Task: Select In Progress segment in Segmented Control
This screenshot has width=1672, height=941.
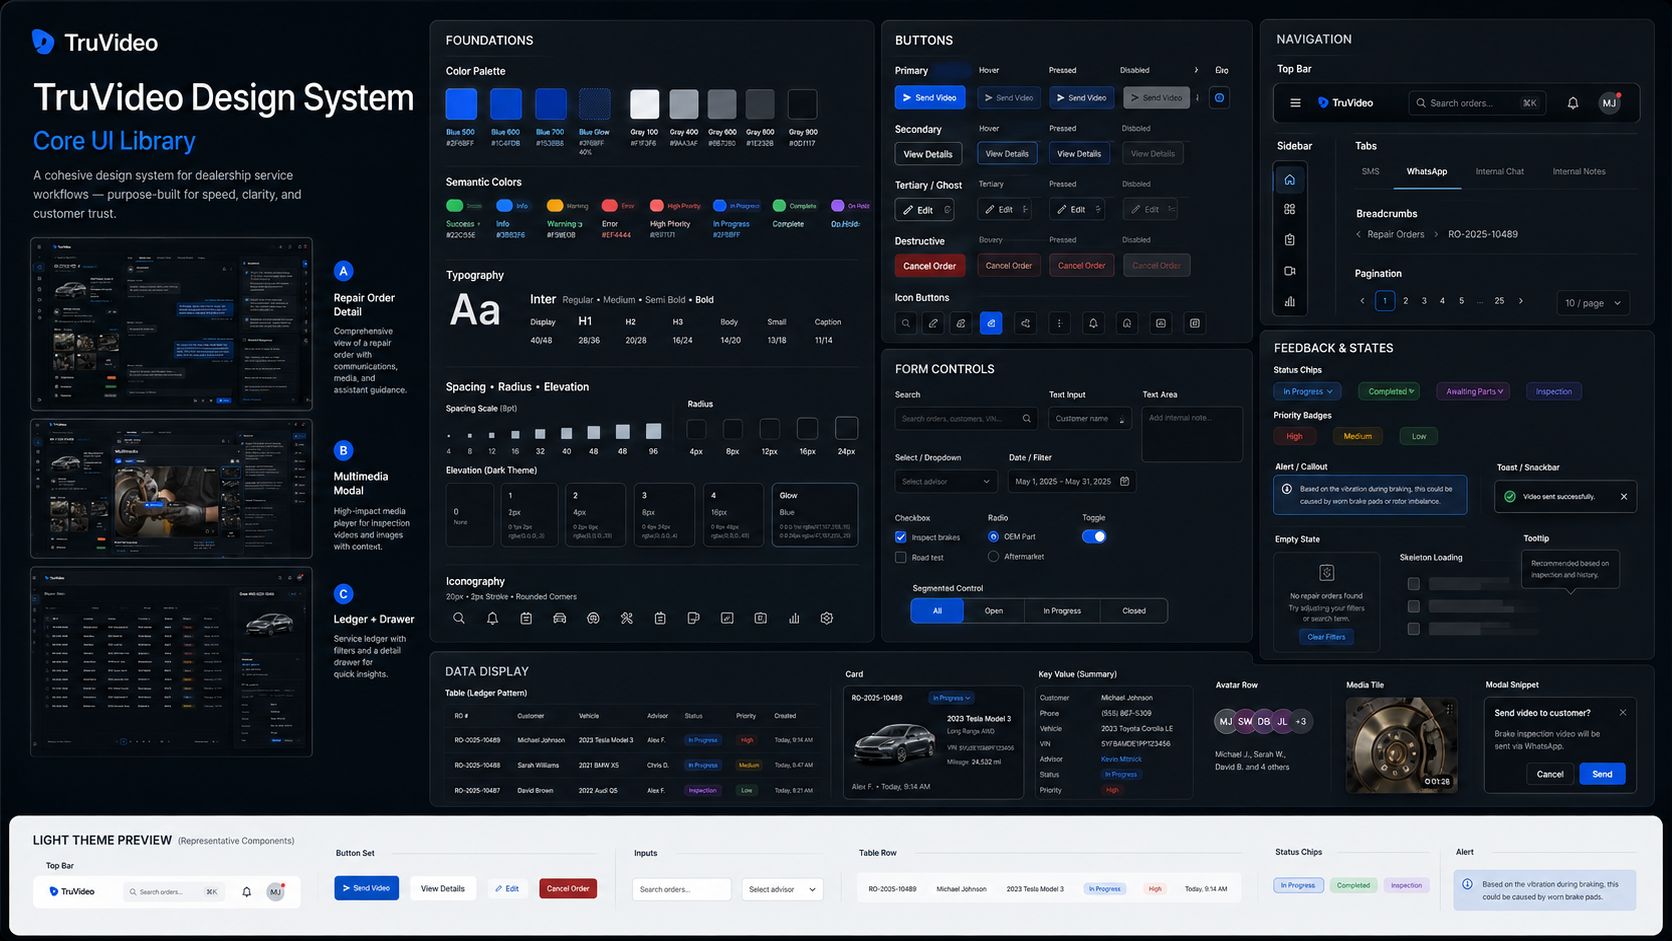Action: coord(1062,610)
